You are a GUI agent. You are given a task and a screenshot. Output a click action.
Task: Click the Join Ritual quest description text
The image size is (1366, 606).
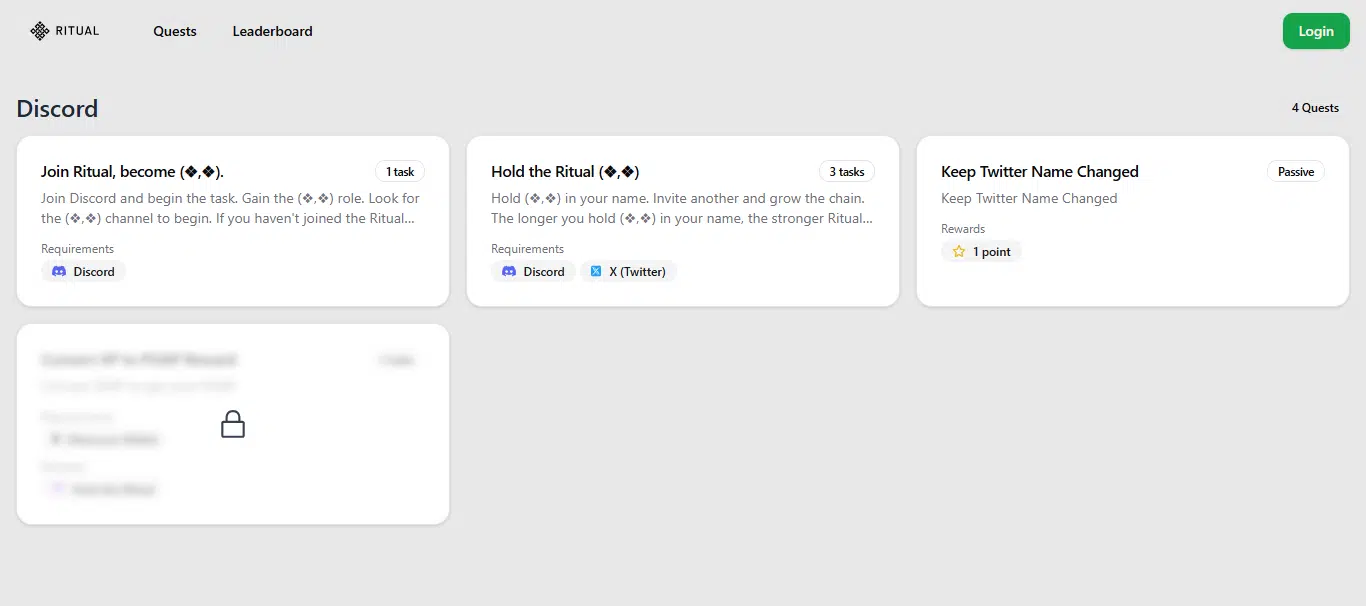tap(230, 208)
